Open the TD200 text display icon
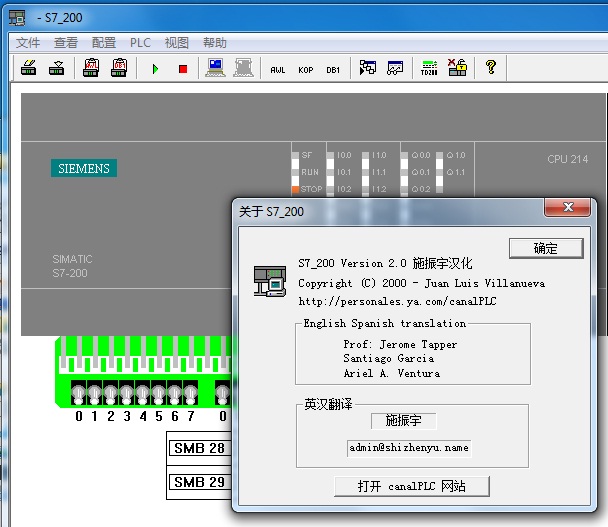The image size is (608, 527). pos(429,68)
